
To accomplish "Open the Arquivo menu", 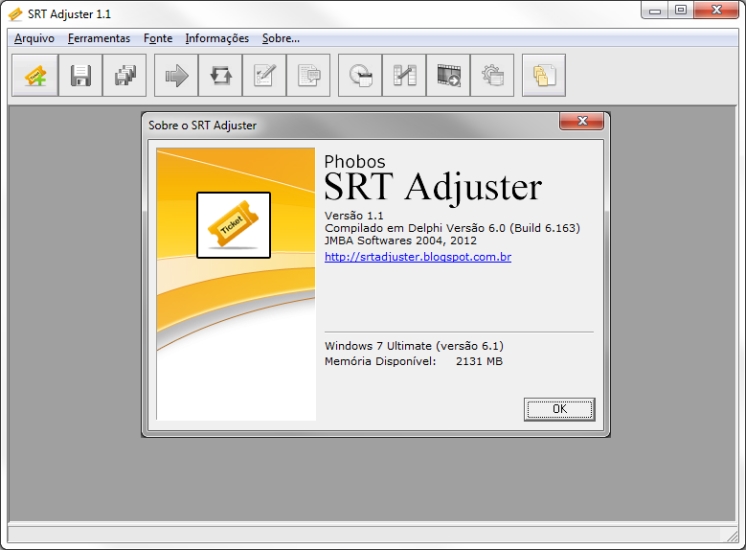I will (x=34, y=39).
